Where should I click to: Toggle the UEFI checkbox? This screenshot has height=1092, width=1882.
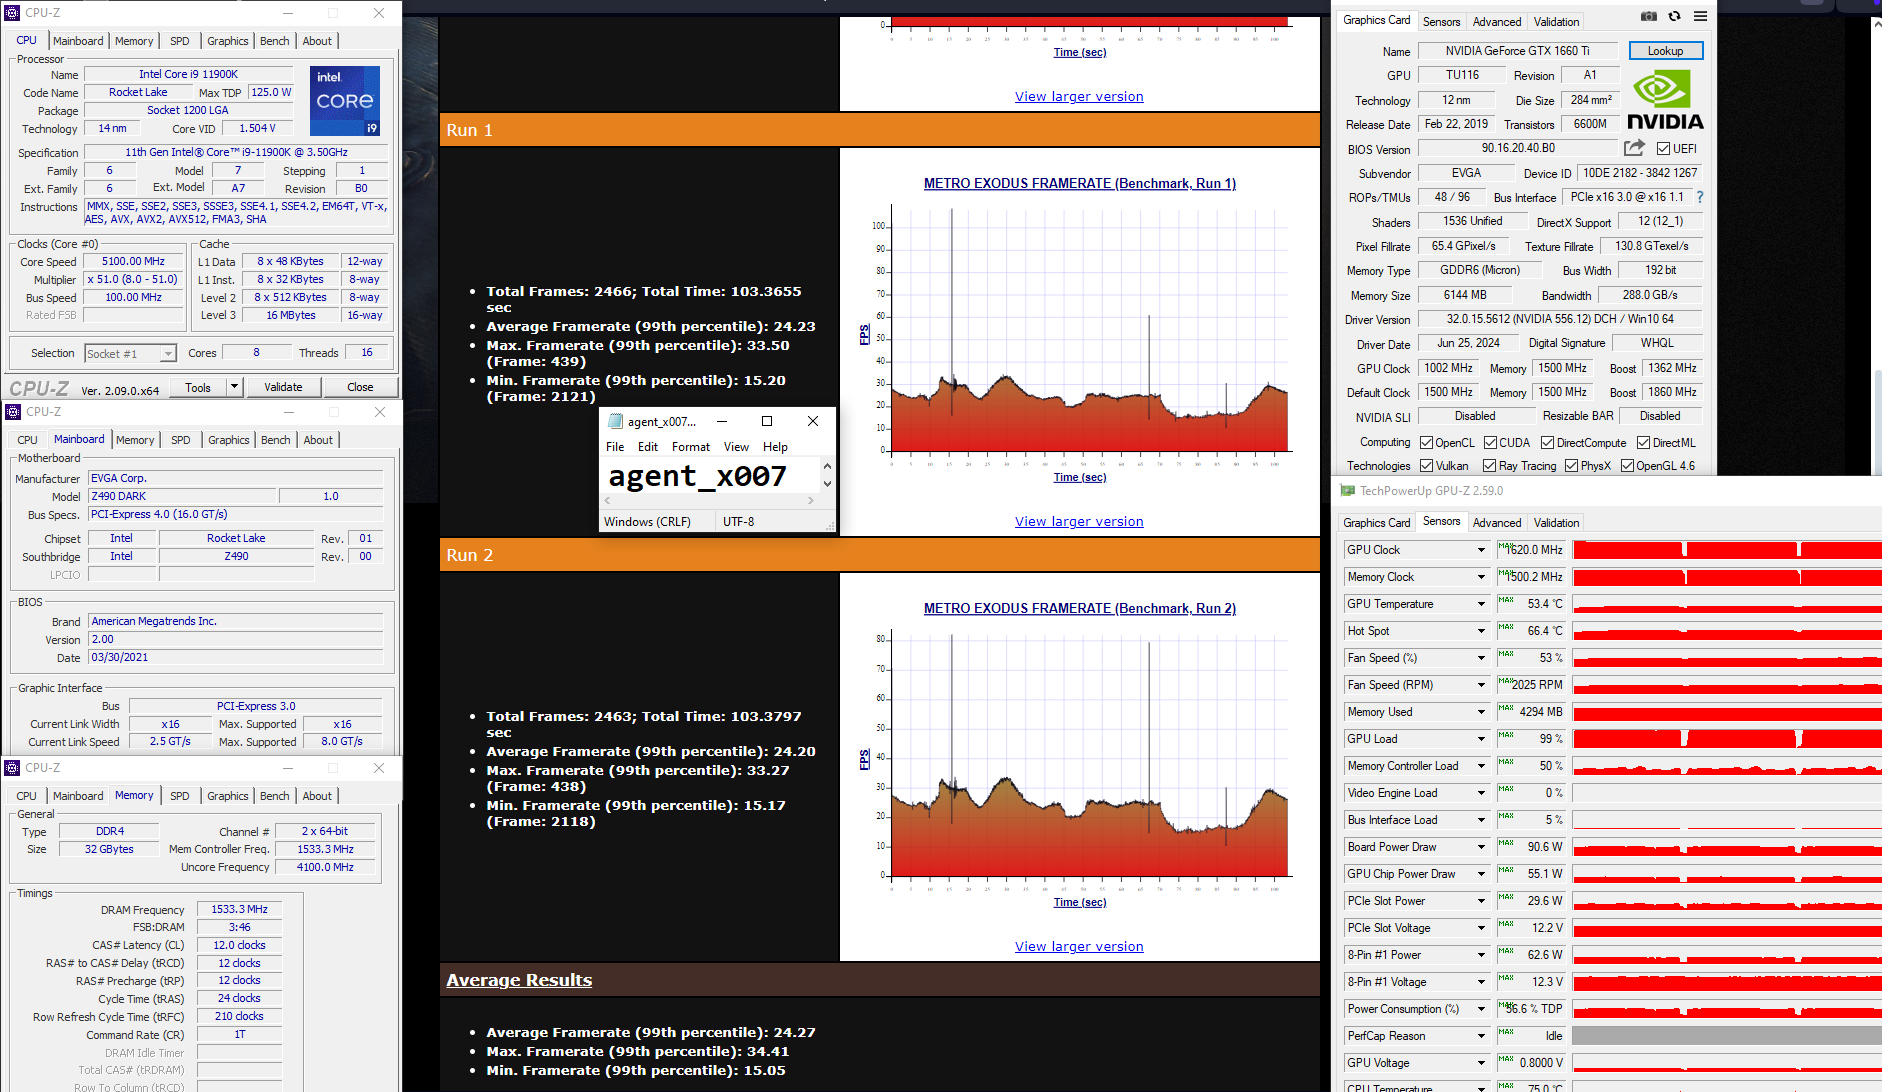pos(1663,149)
